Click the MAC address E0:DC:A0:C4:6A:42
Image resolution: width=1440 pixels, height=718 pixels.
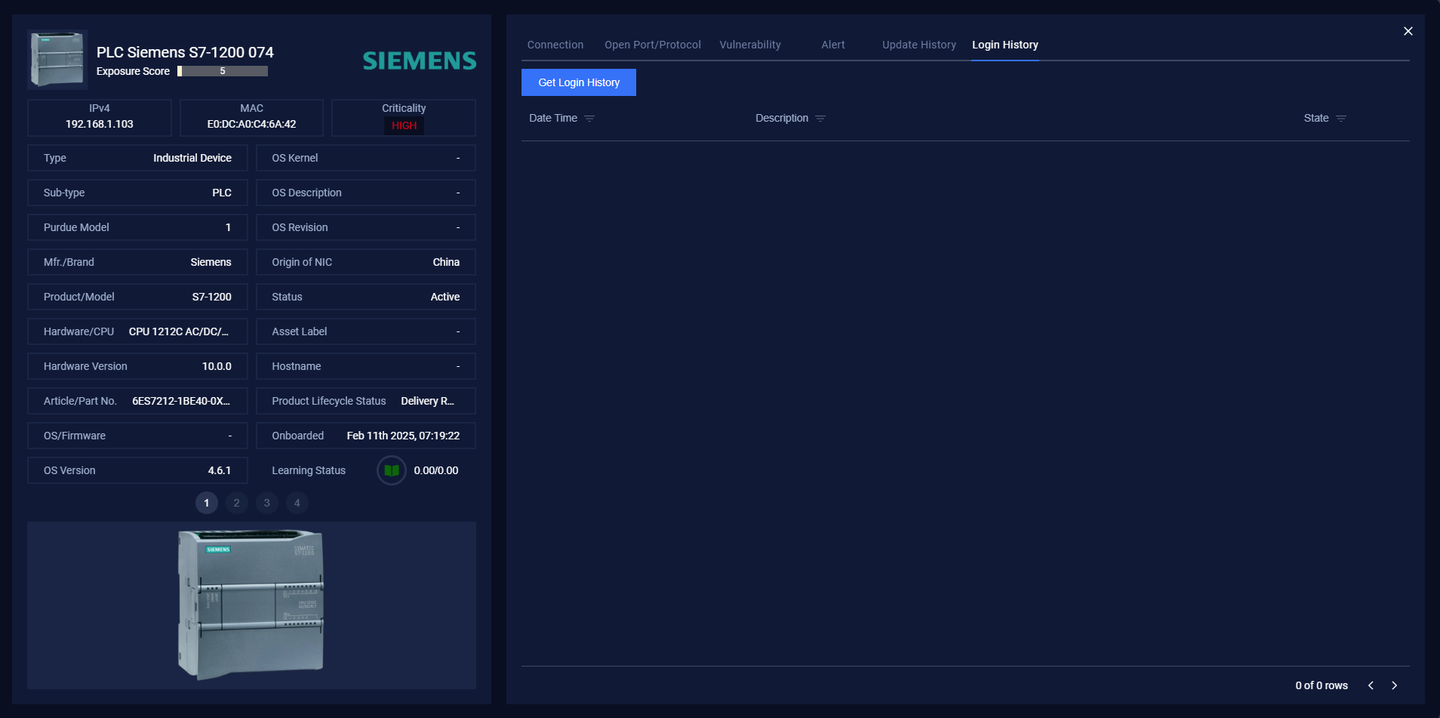coord(251,124)
